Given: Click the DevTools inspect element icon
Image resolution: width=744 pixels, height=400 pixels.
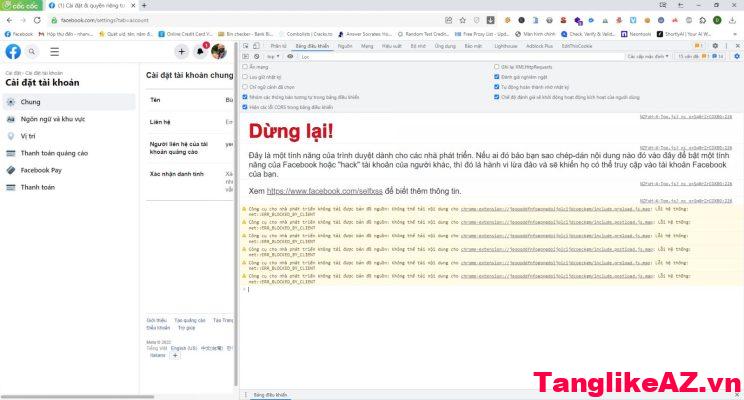Looking at the screenshot, I should [246, 46].
